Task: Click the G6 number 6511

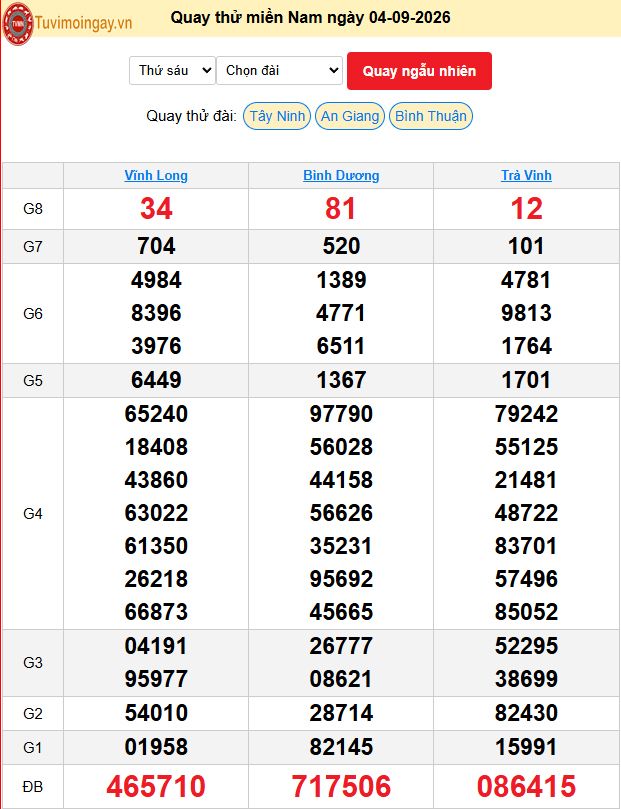Action: tap(341, 346)
